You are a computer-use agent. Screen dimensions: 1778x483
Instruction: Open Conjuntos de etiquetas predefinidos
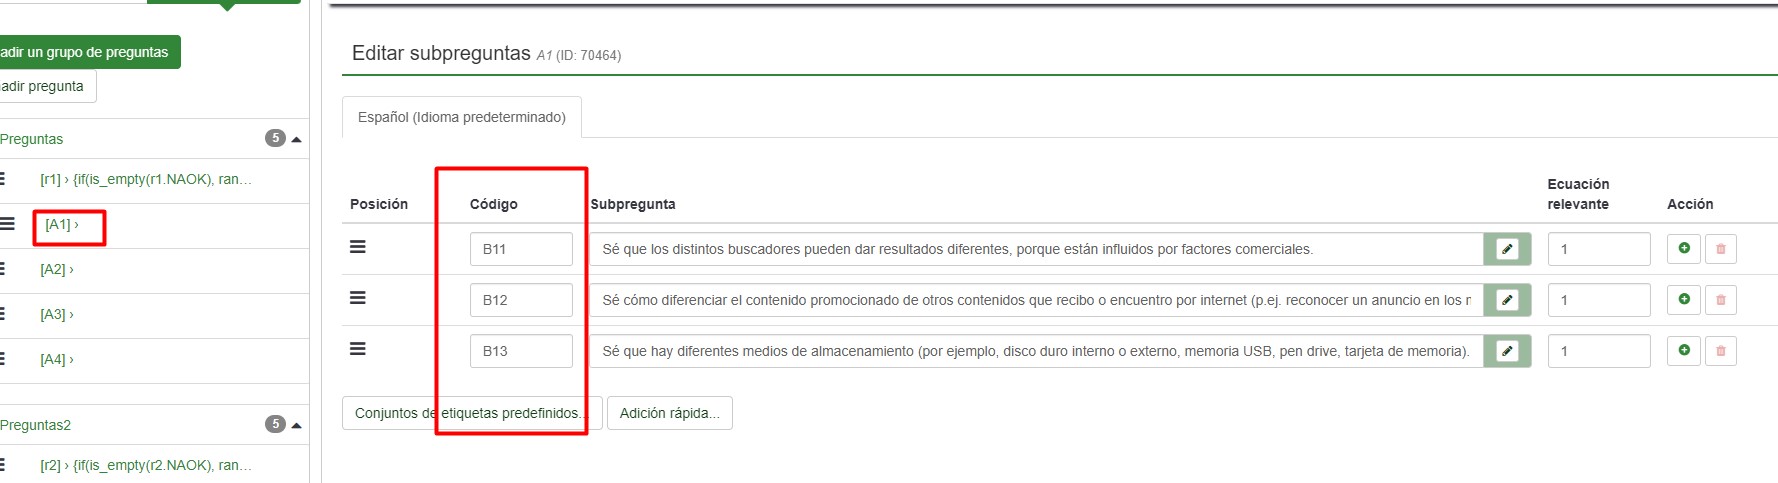(x=471, y=413)
